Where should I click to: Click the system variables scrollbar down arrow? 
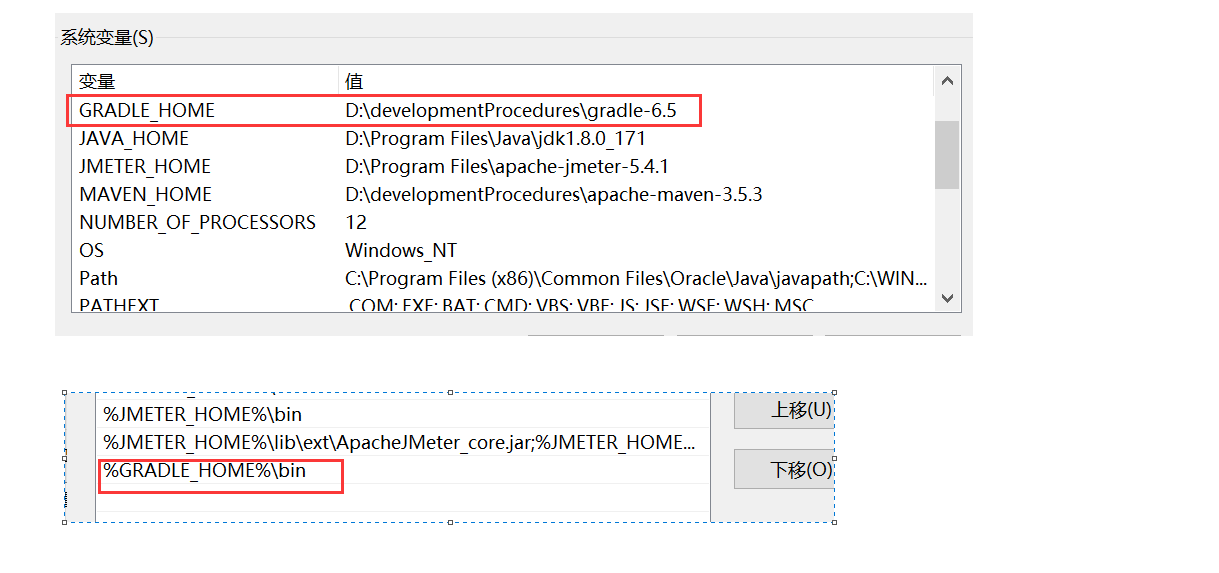coord(947,298)
